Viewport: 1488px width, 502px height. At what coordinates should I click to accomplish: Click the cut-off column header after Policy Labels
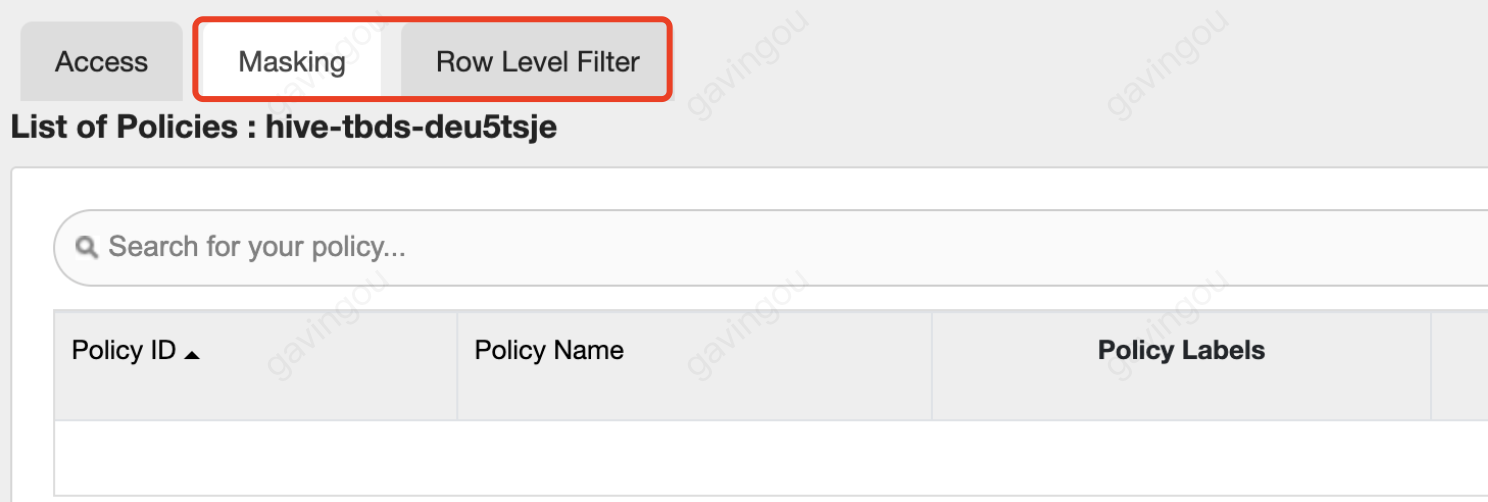1460,364
